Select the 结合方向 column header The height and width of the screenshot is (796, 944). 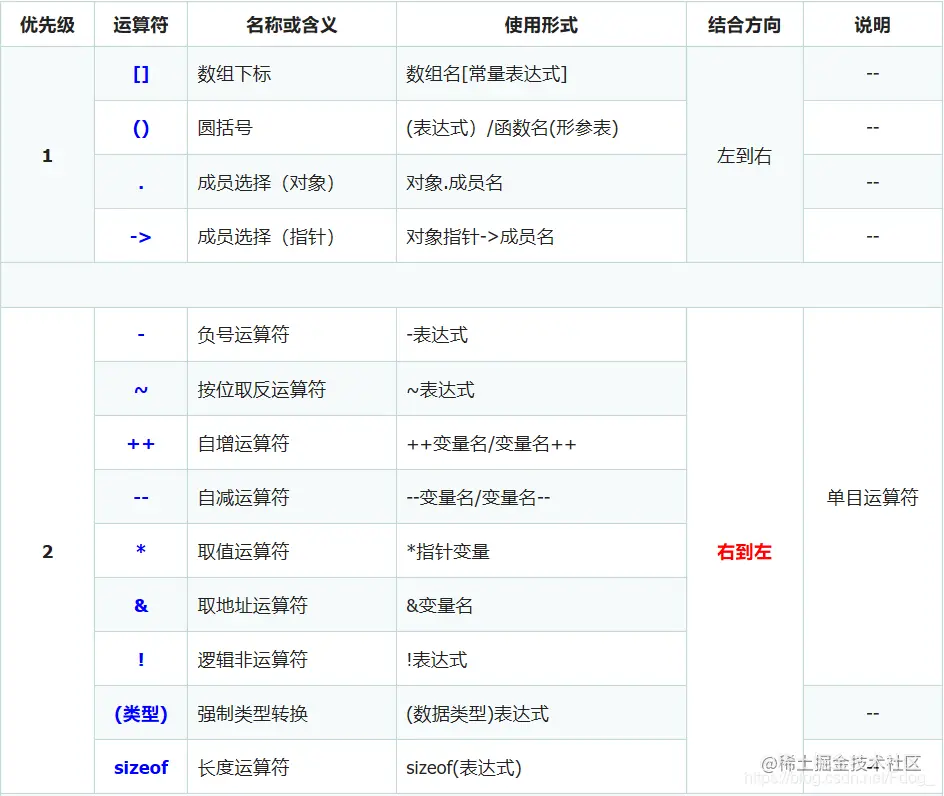(743, 25)
